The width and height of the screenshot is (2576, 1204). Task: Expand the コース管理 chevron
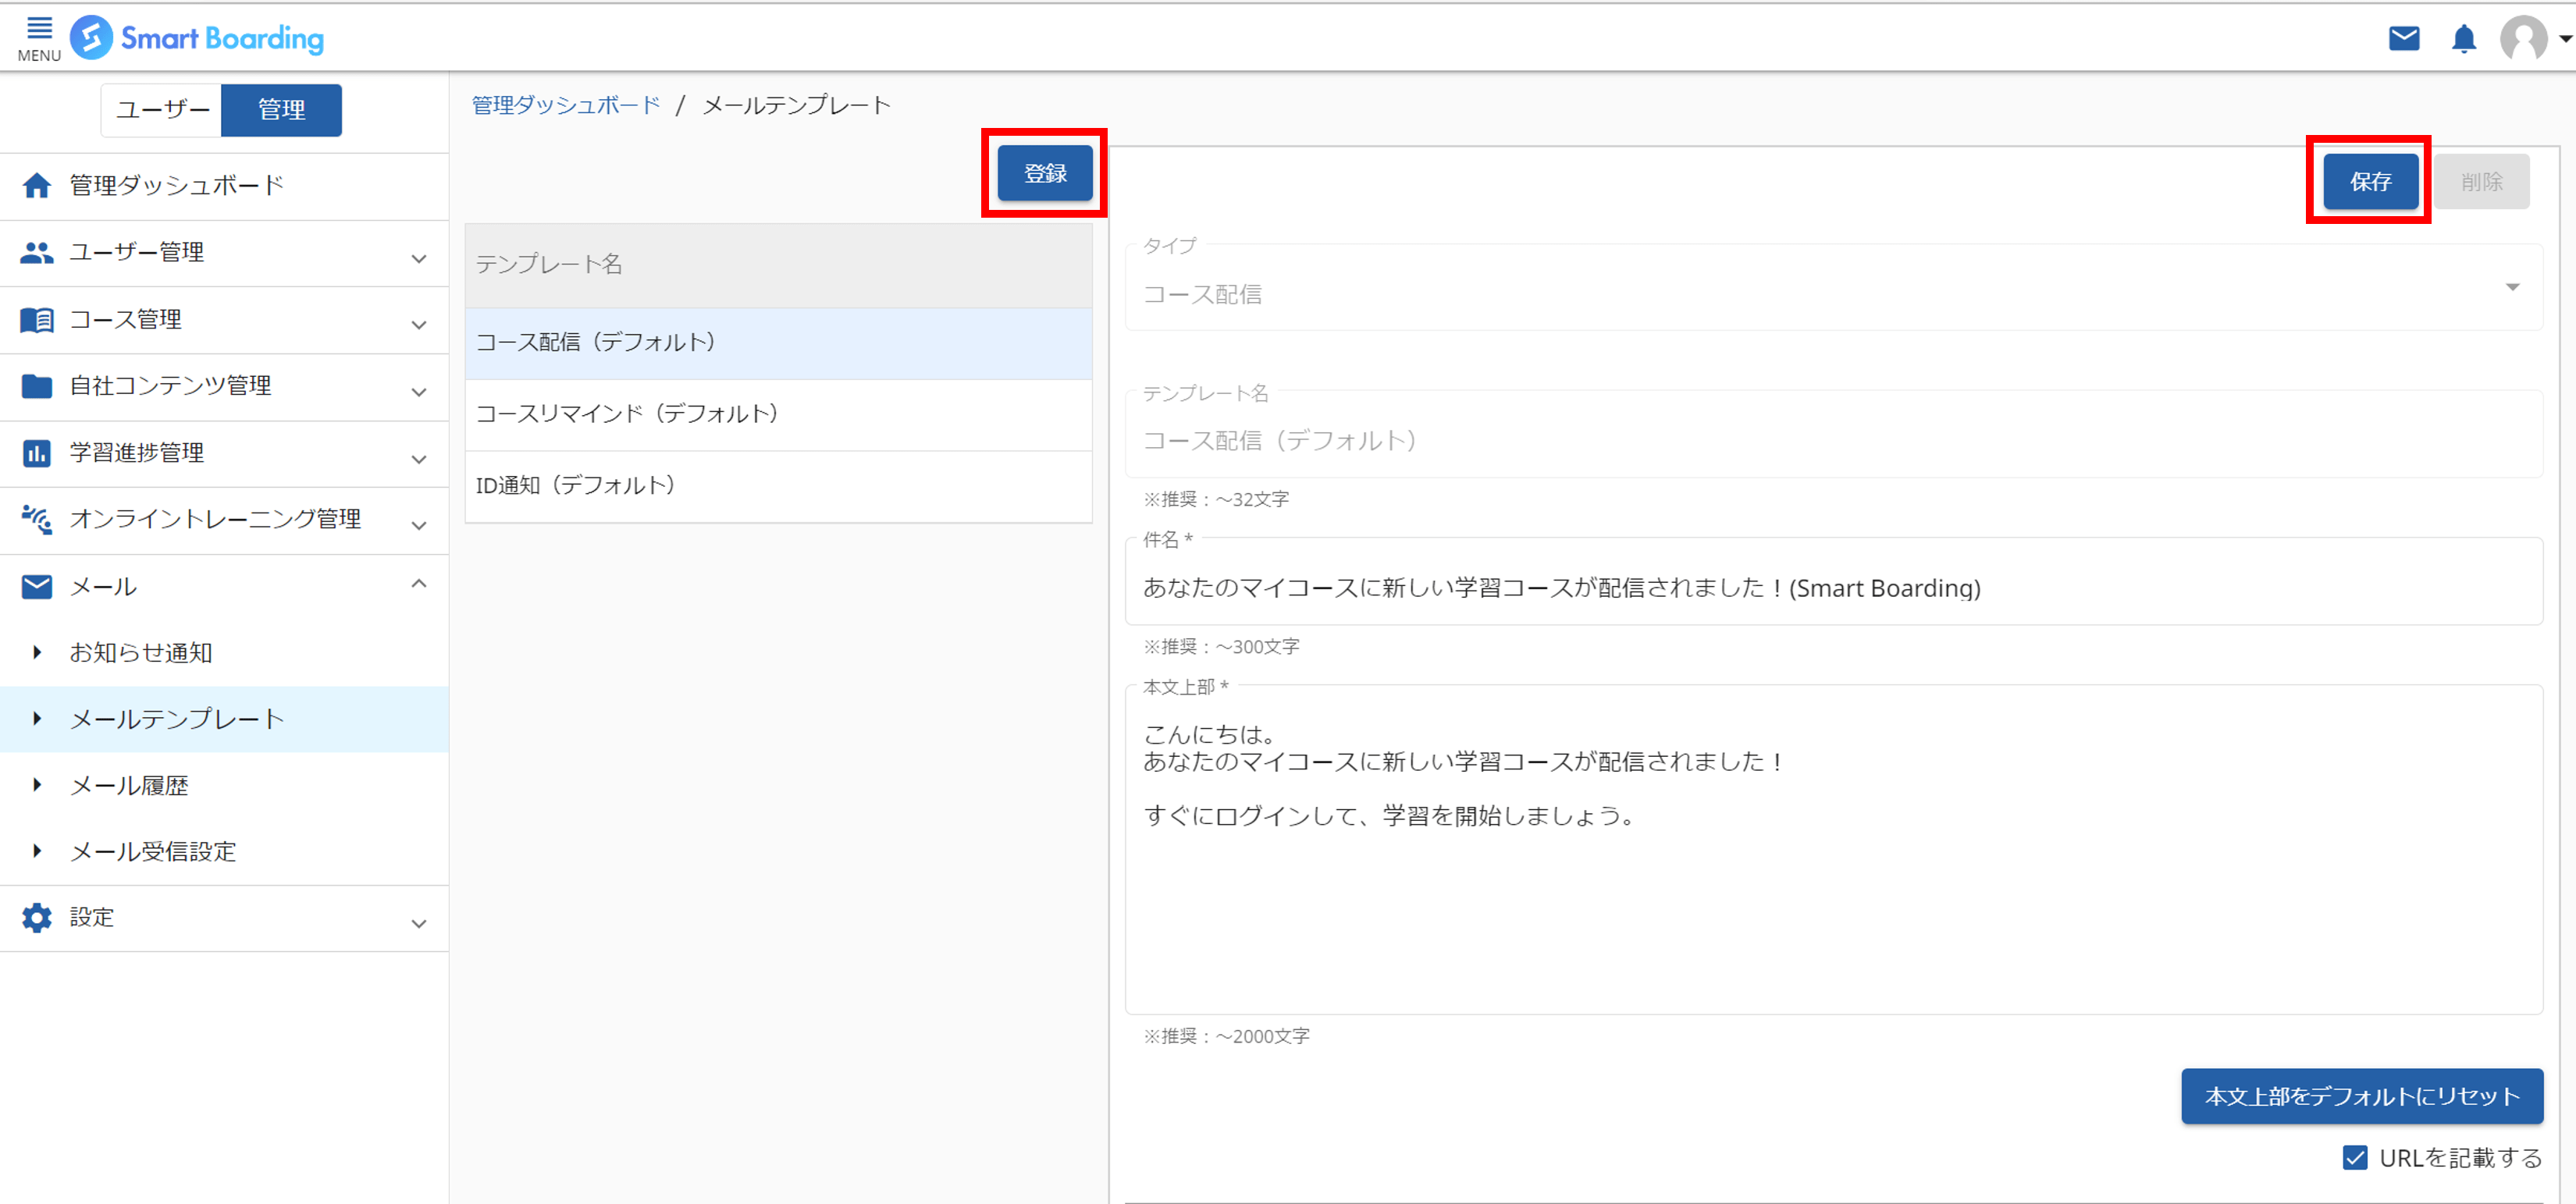(419, 325)
